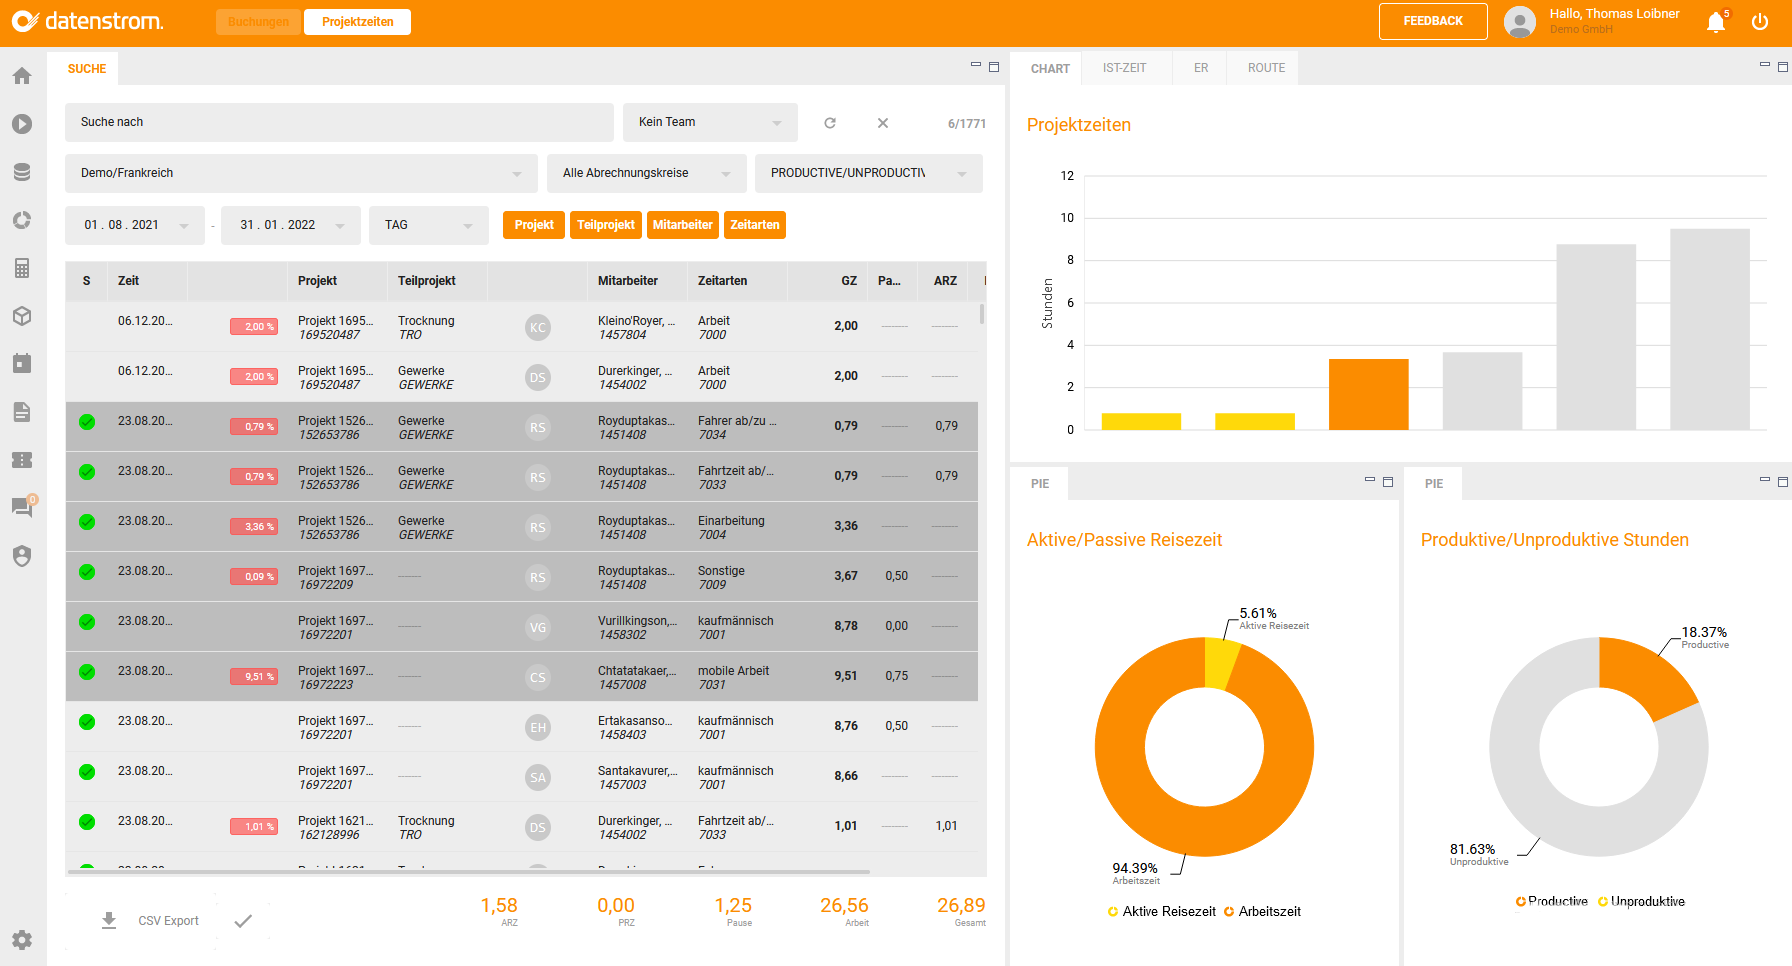Open settings via the gear icon
The width and height of the screenshot is (1792, 966).
coord(21,940)
